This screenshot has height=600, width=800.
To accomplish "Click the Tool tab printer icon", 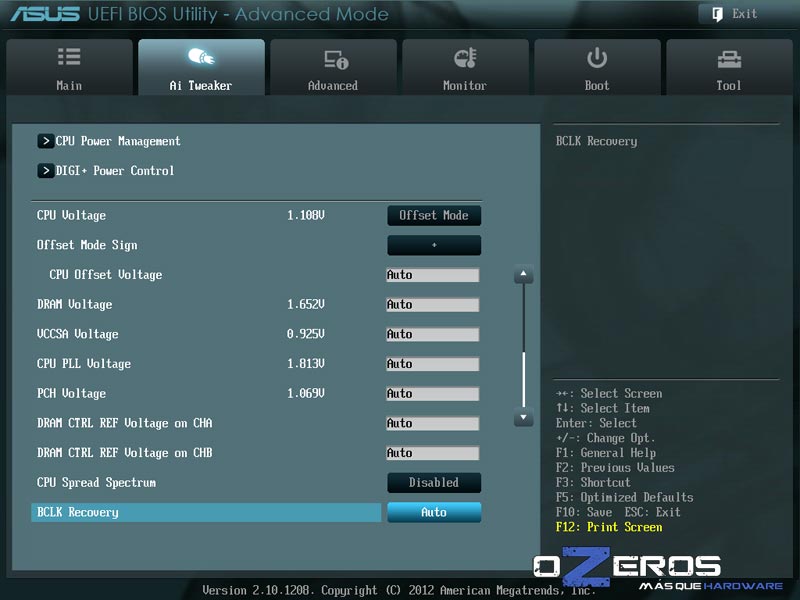I will point(729,59).
